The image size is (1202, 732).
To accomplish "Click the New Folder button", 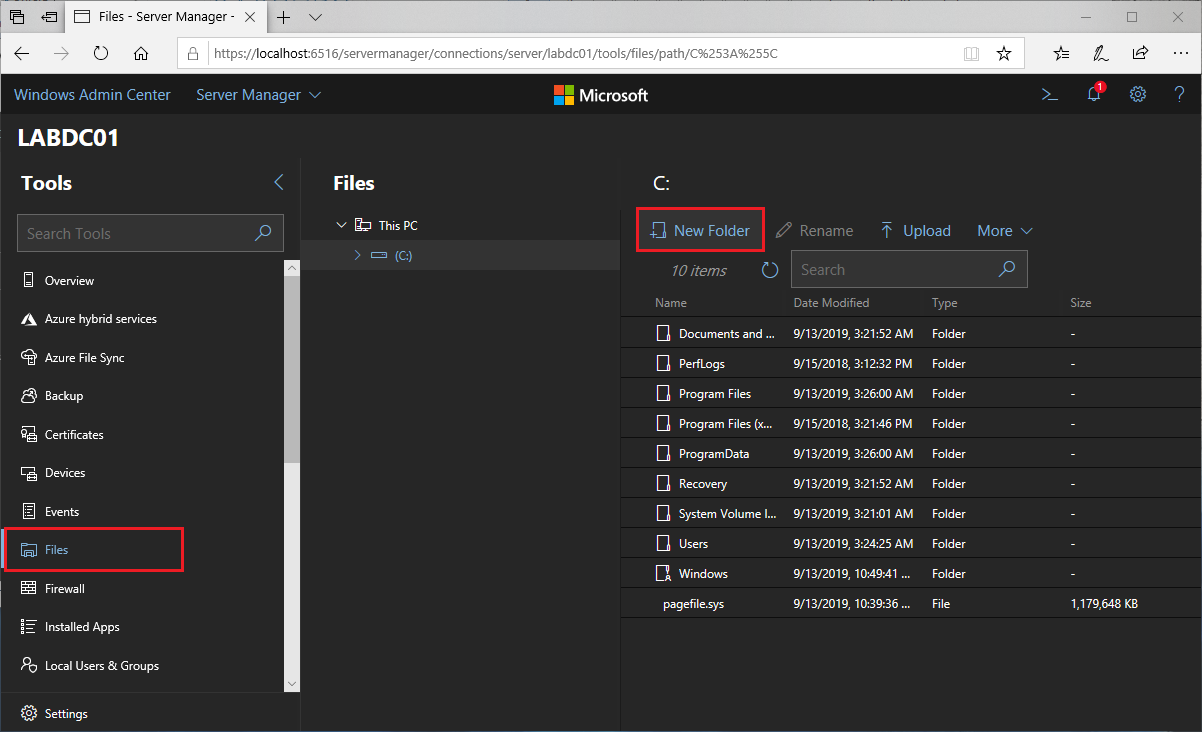I will pos(700,230).
